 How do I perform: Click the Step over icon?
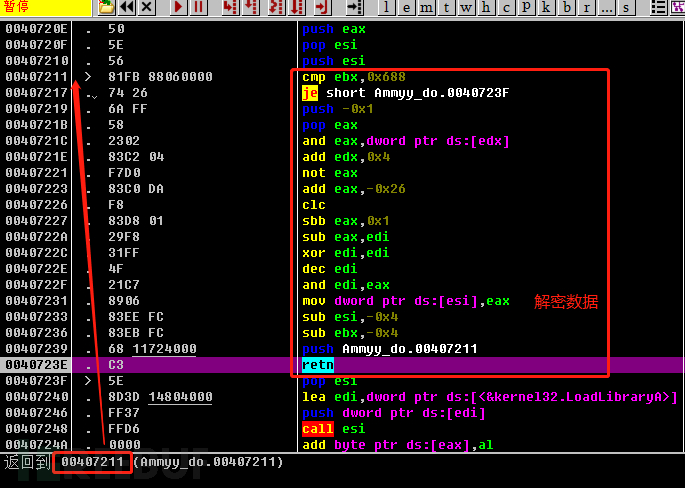coord(250,7)
